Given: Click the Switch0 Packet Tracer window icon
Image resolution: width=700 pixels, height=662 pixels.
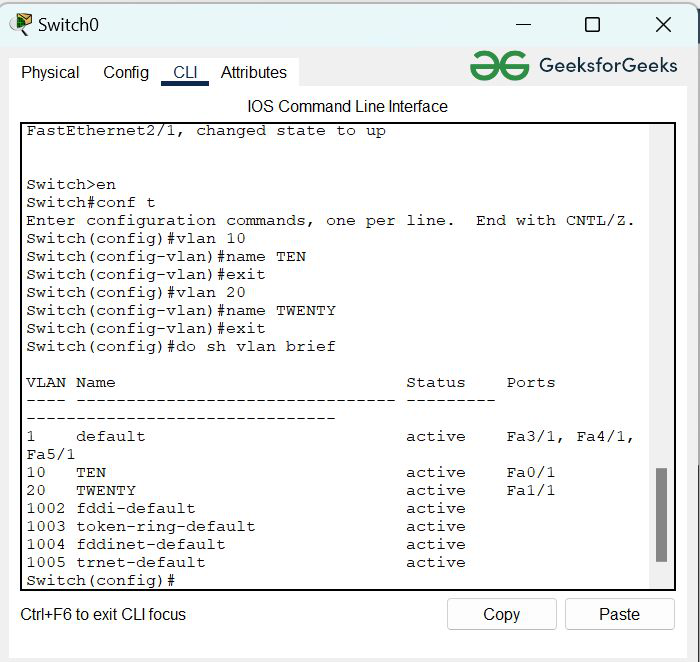Looking at the screenshot, I should (x=20, y=24).
